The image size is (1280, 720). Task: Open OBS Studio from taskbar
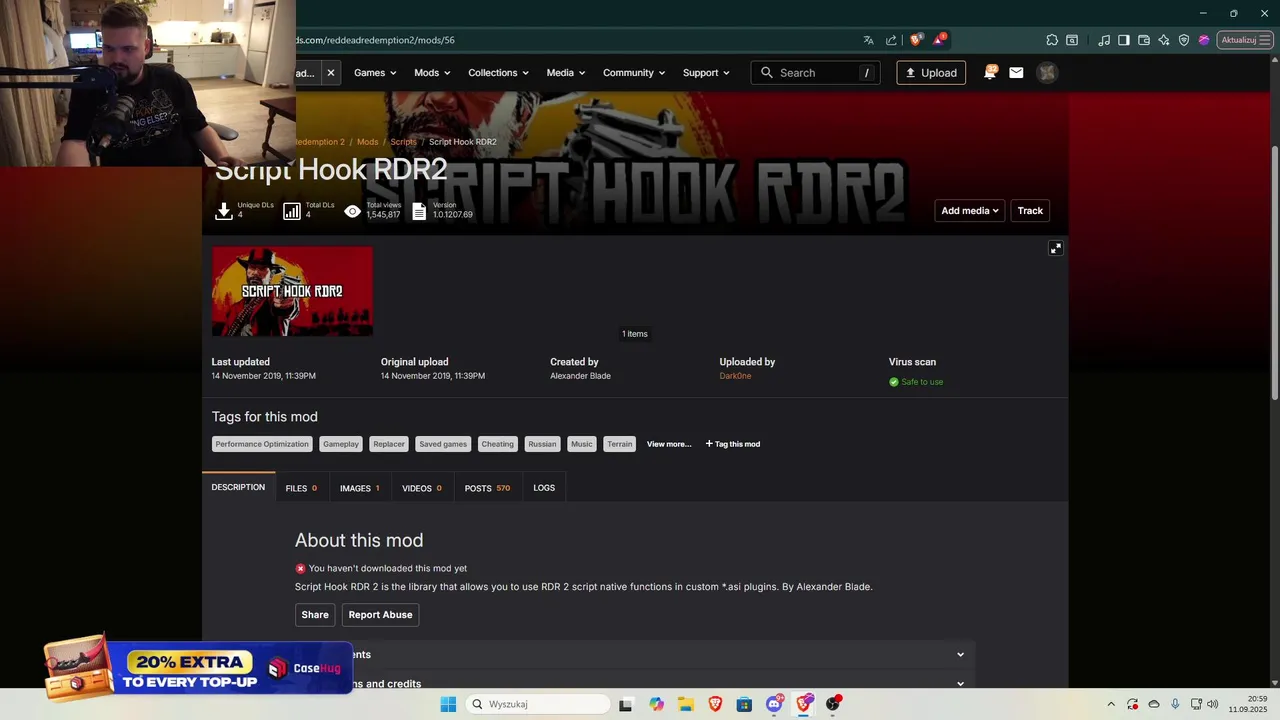point(833,704)
